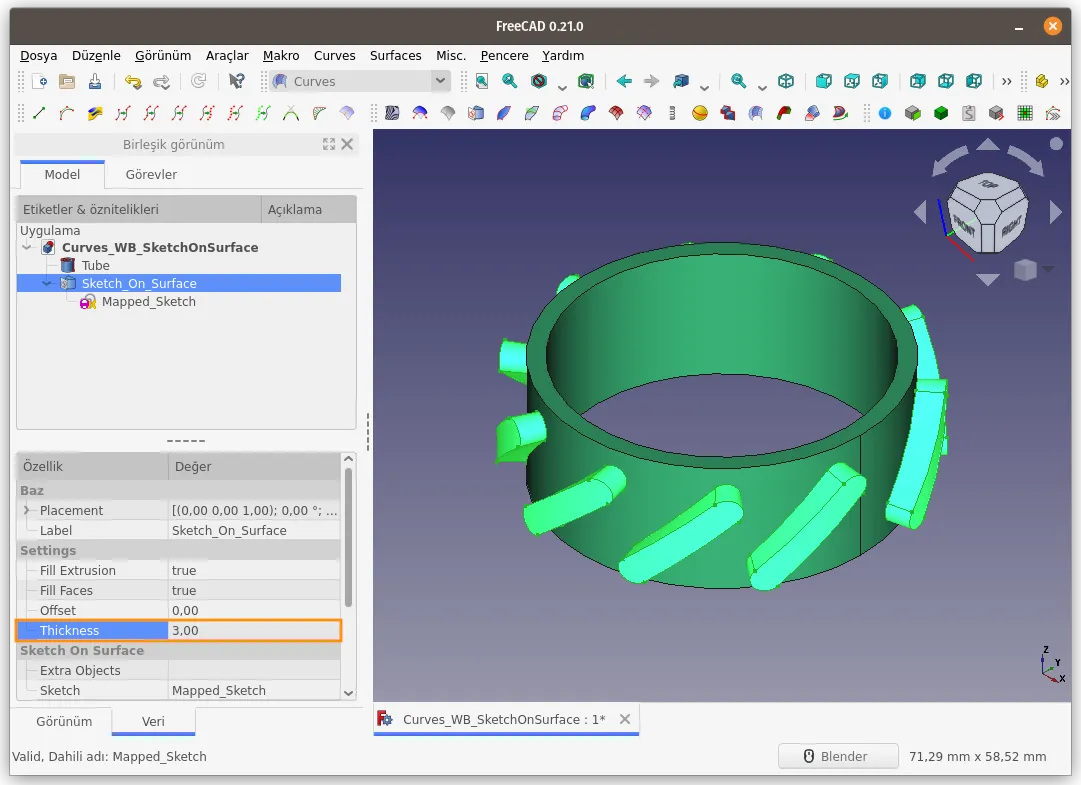Select the Tube object in tree
This screenshot has height=785, width=1081.
click(x=95, y=265)
